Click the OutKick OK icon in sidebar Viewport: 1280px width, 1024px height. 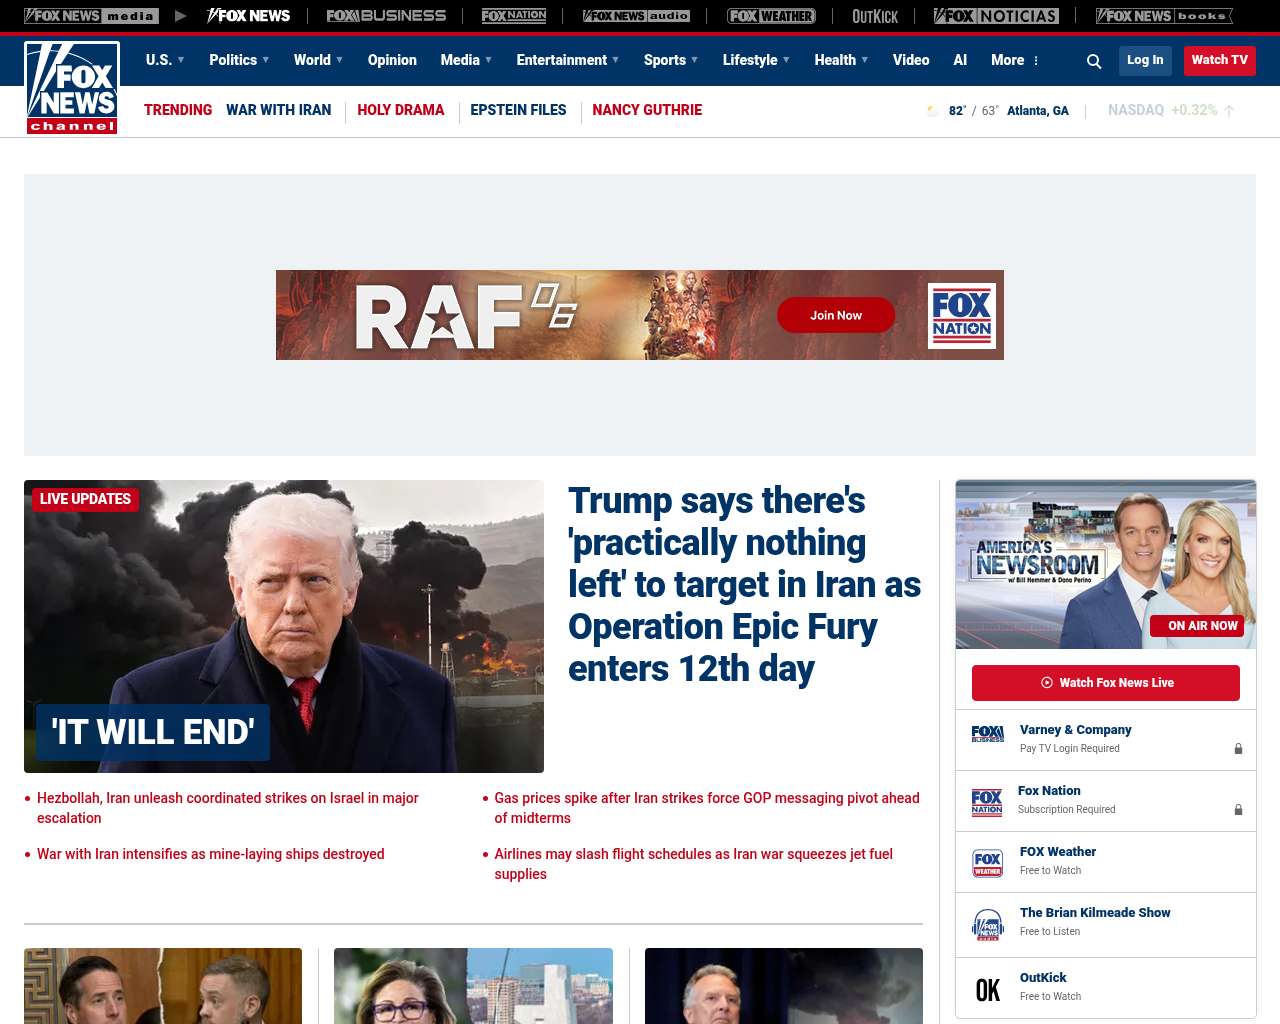coord(987,989)
